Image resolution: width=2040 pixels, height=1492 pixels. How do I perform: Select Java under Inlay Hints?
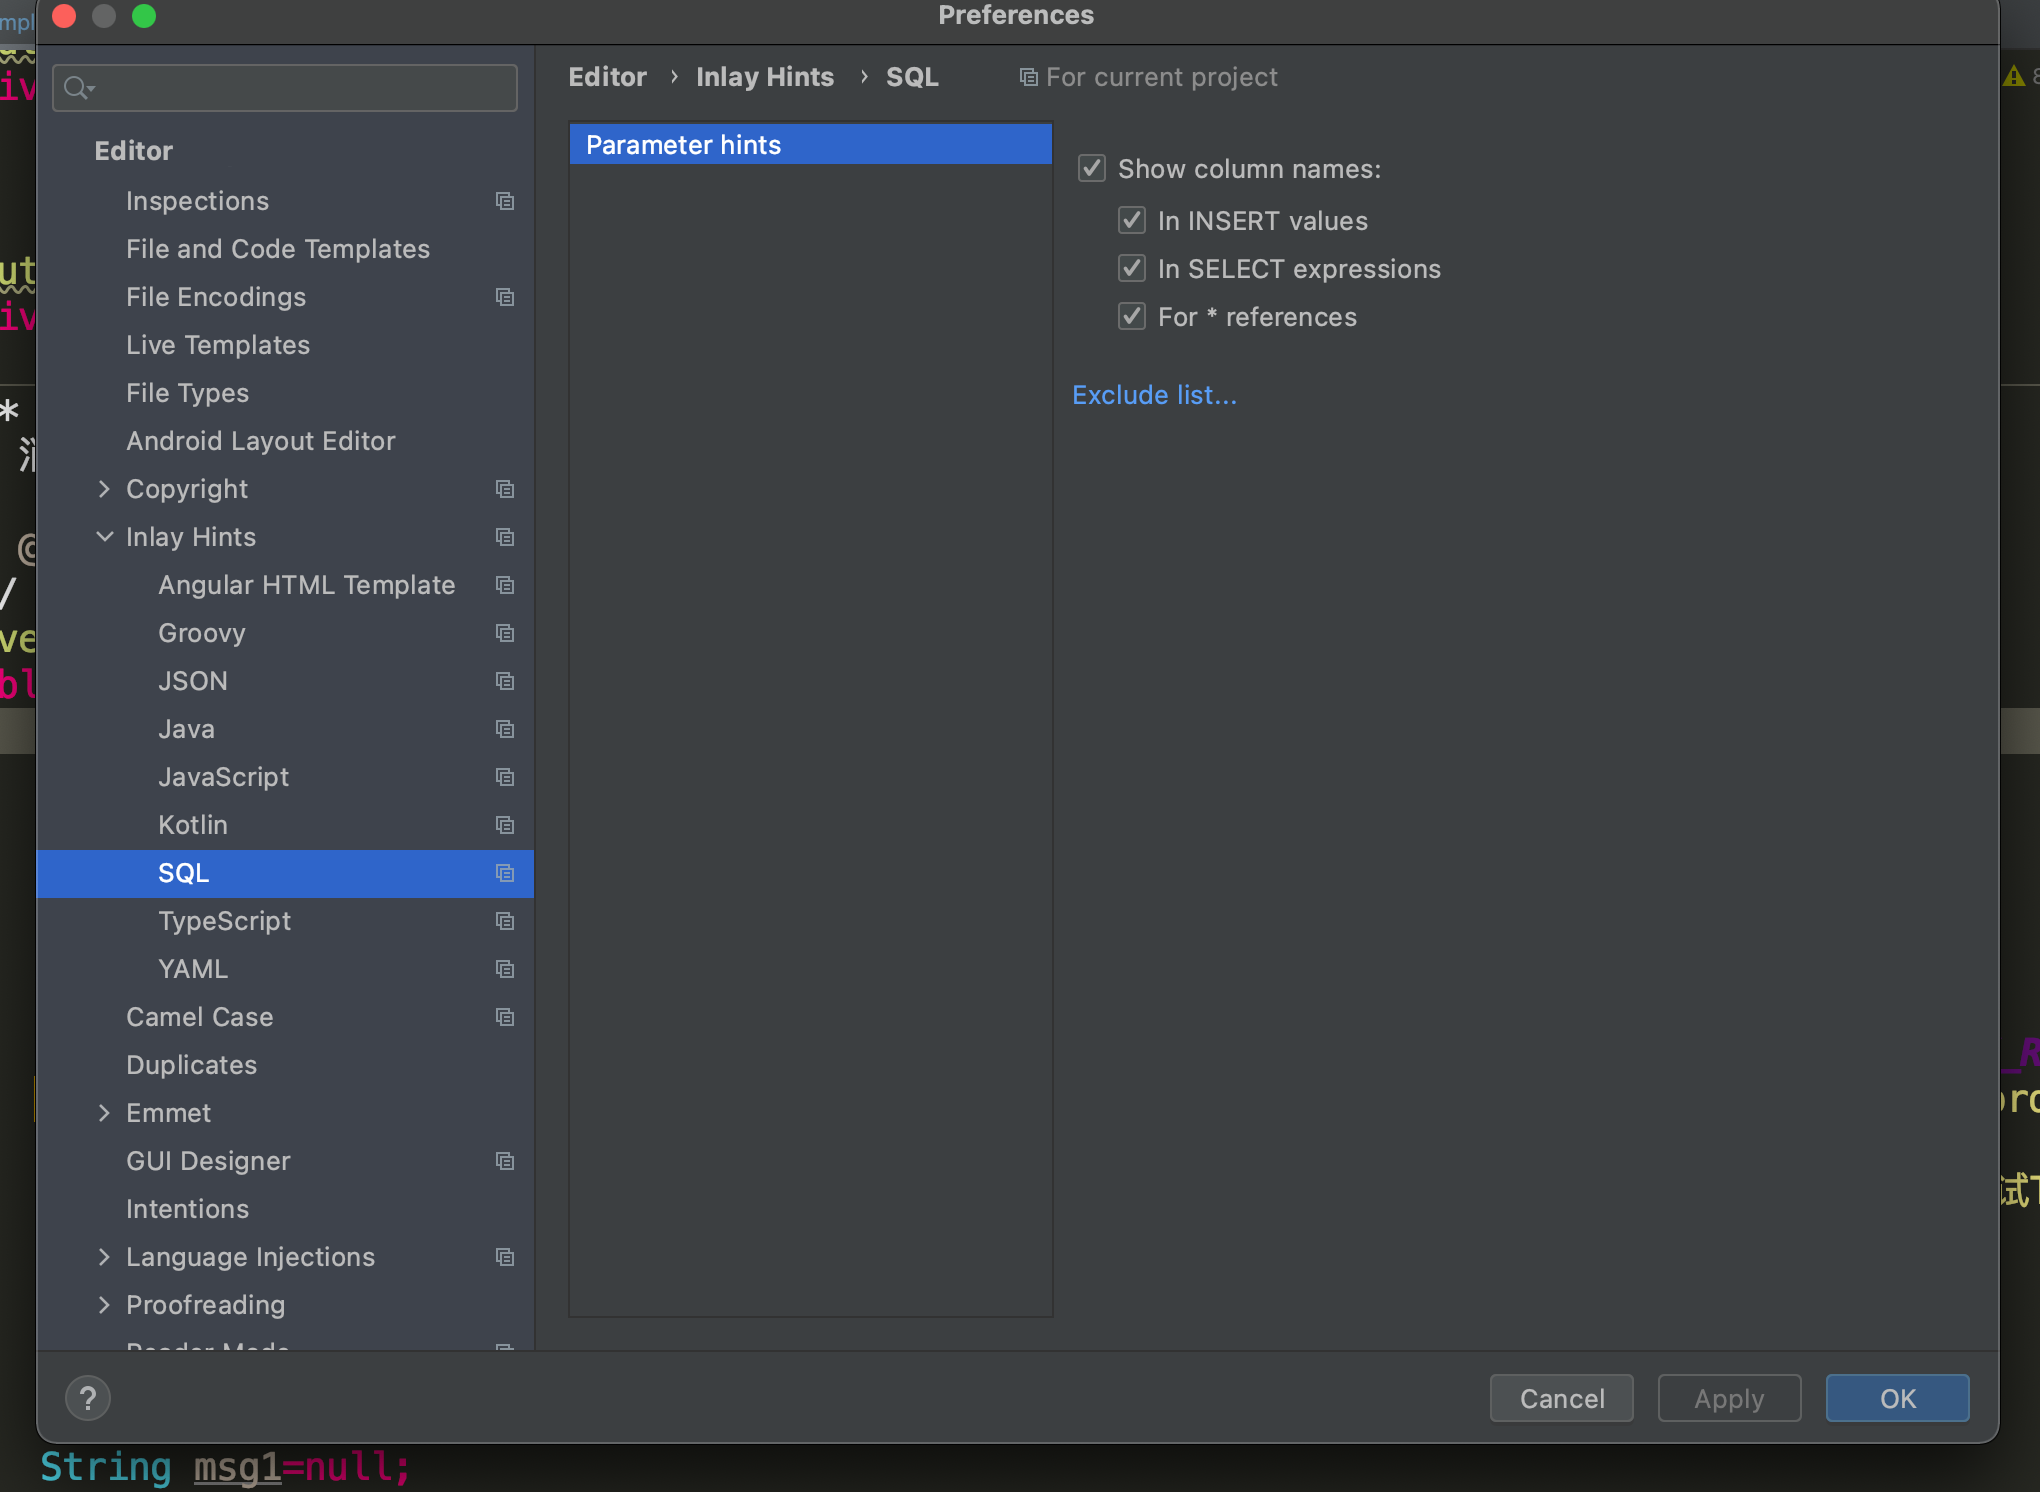(186, 729)
